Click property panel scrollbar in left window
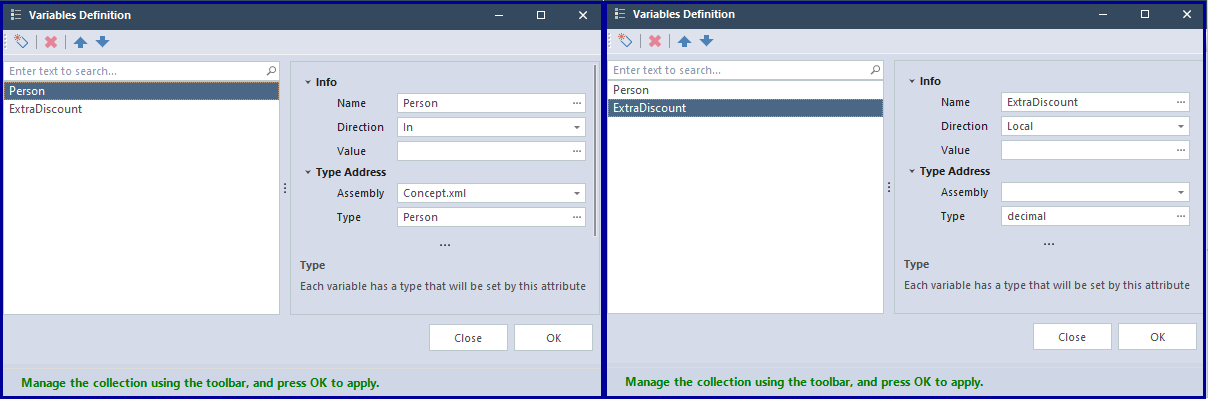The height and width of the screenshot is (399, 1208). 596,150
